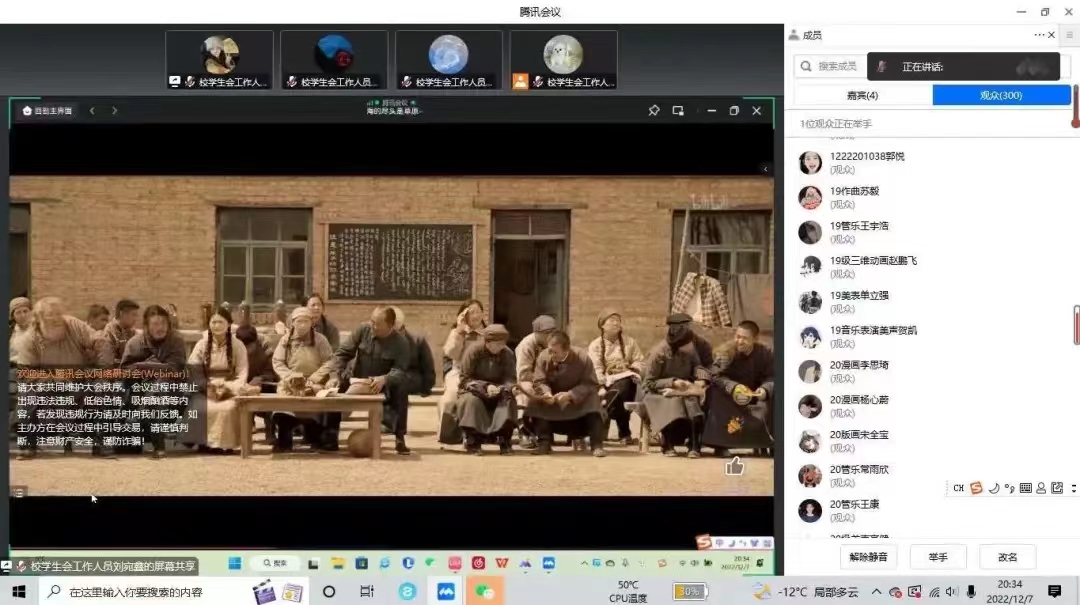Viewport: 1080px width, 605px height.
Task: Open the Windows Start menu
Action: pos(19,592)
